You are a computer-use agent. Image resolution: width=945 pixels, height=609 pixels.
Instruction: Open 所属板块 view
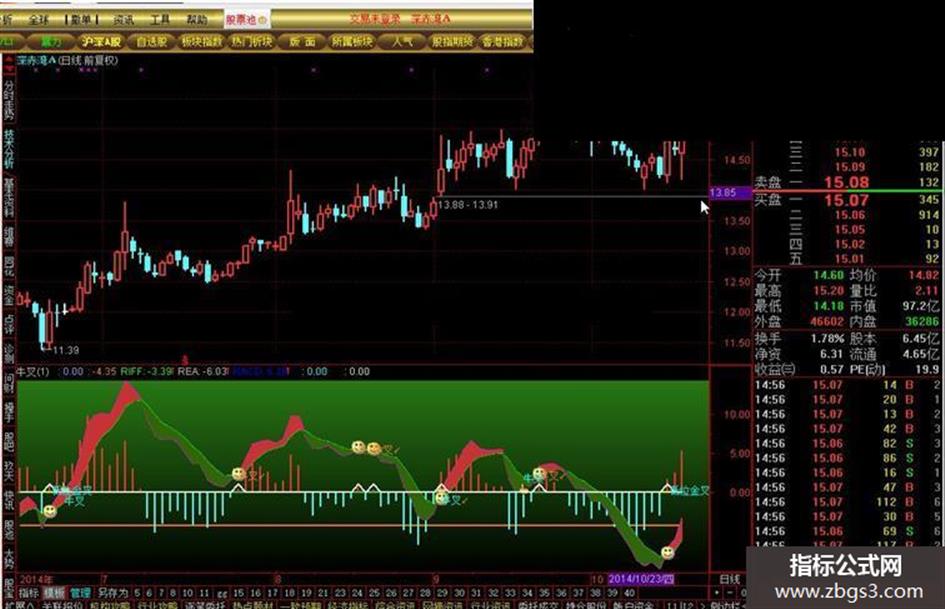tap(353, 42)
